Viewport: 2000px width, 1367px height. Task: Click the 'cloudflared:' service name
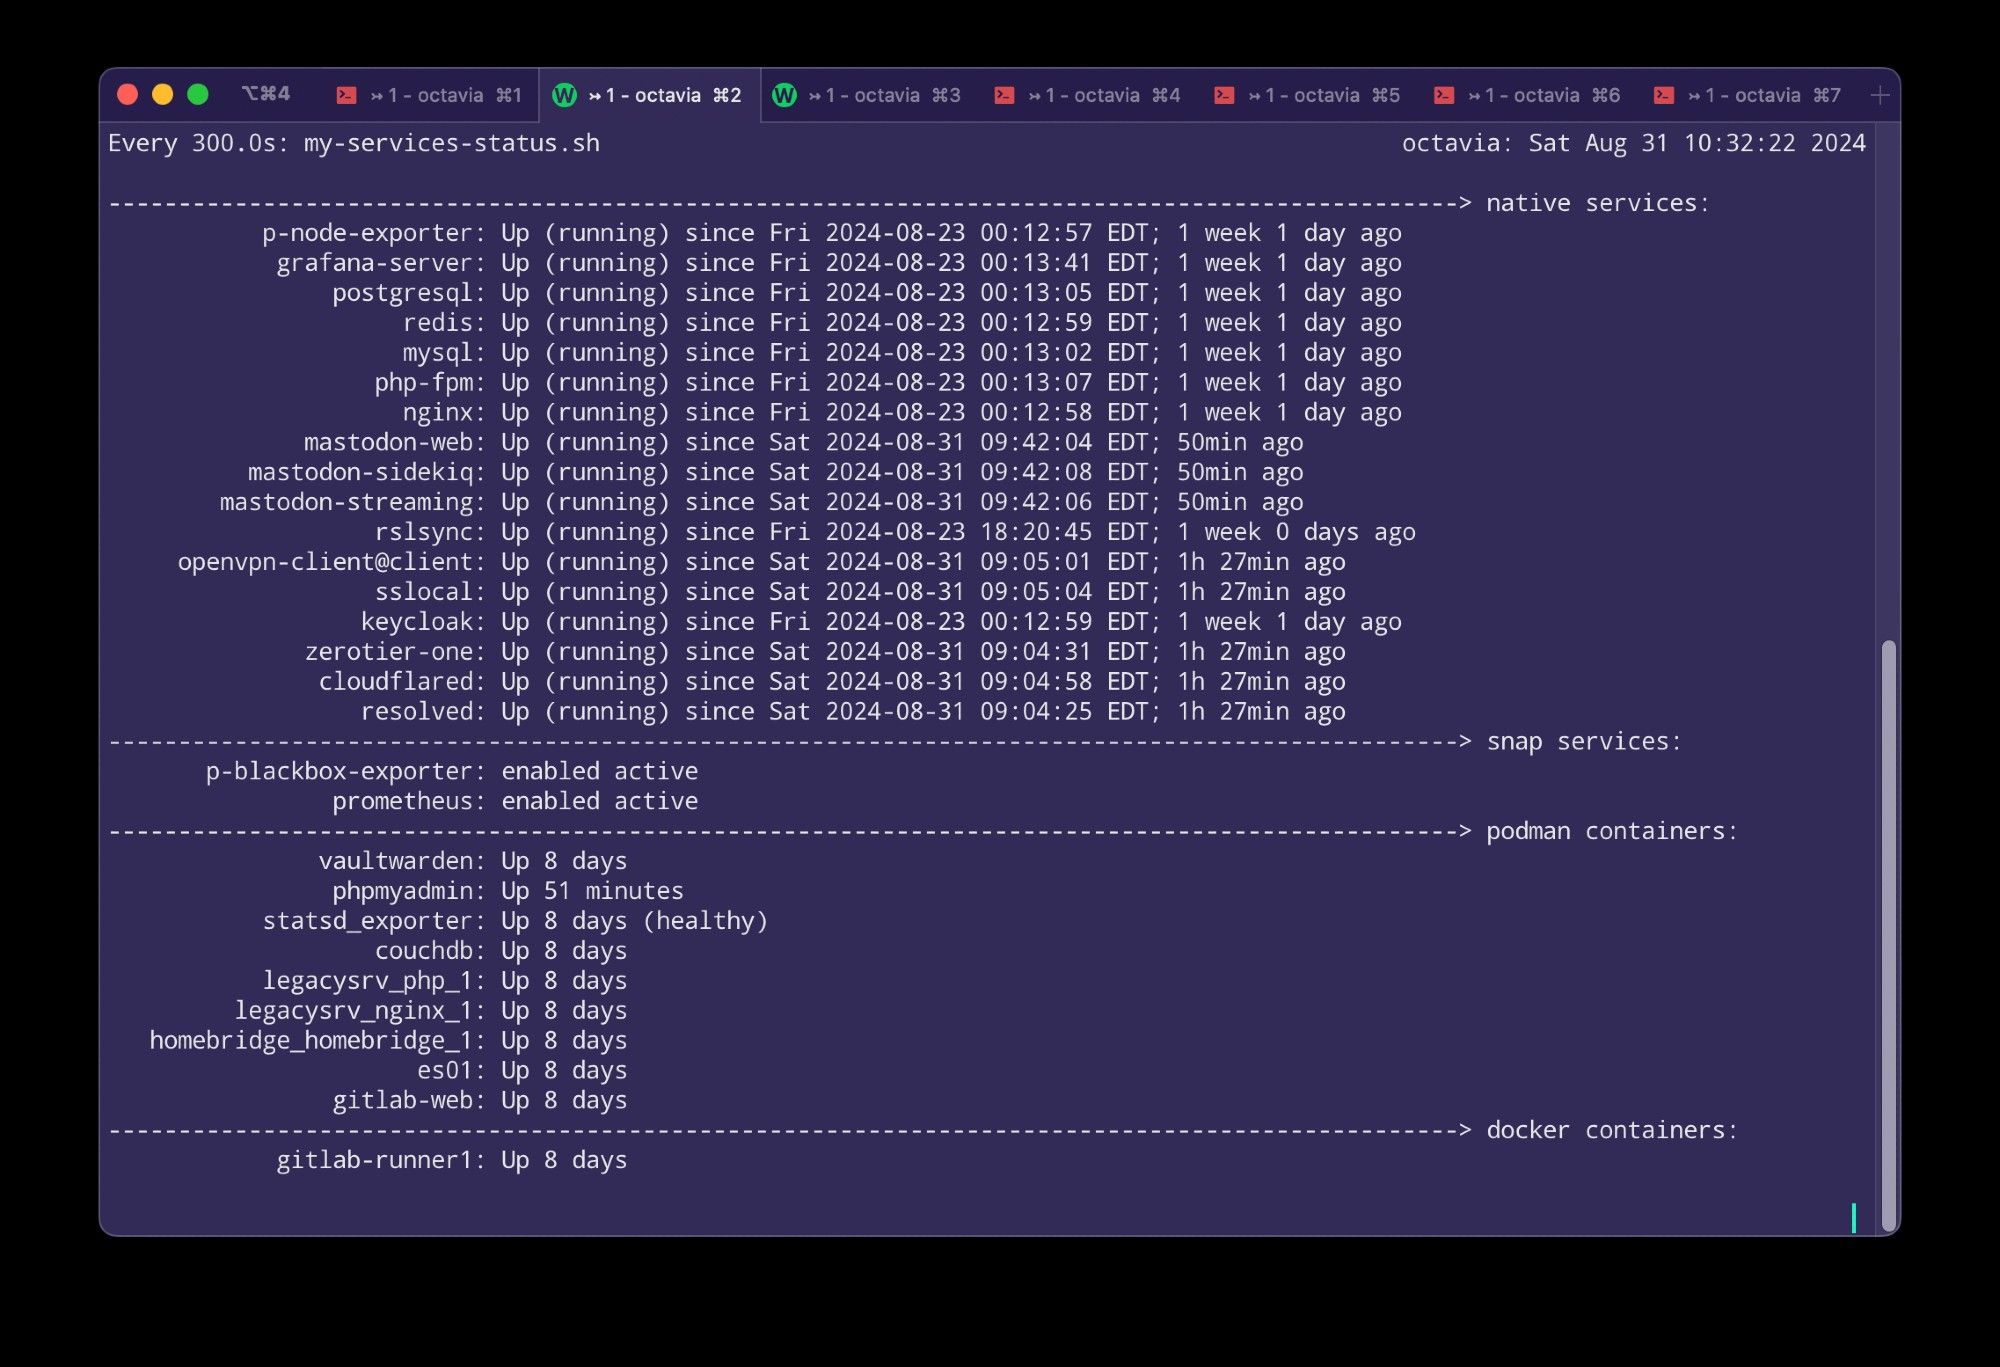402,682
